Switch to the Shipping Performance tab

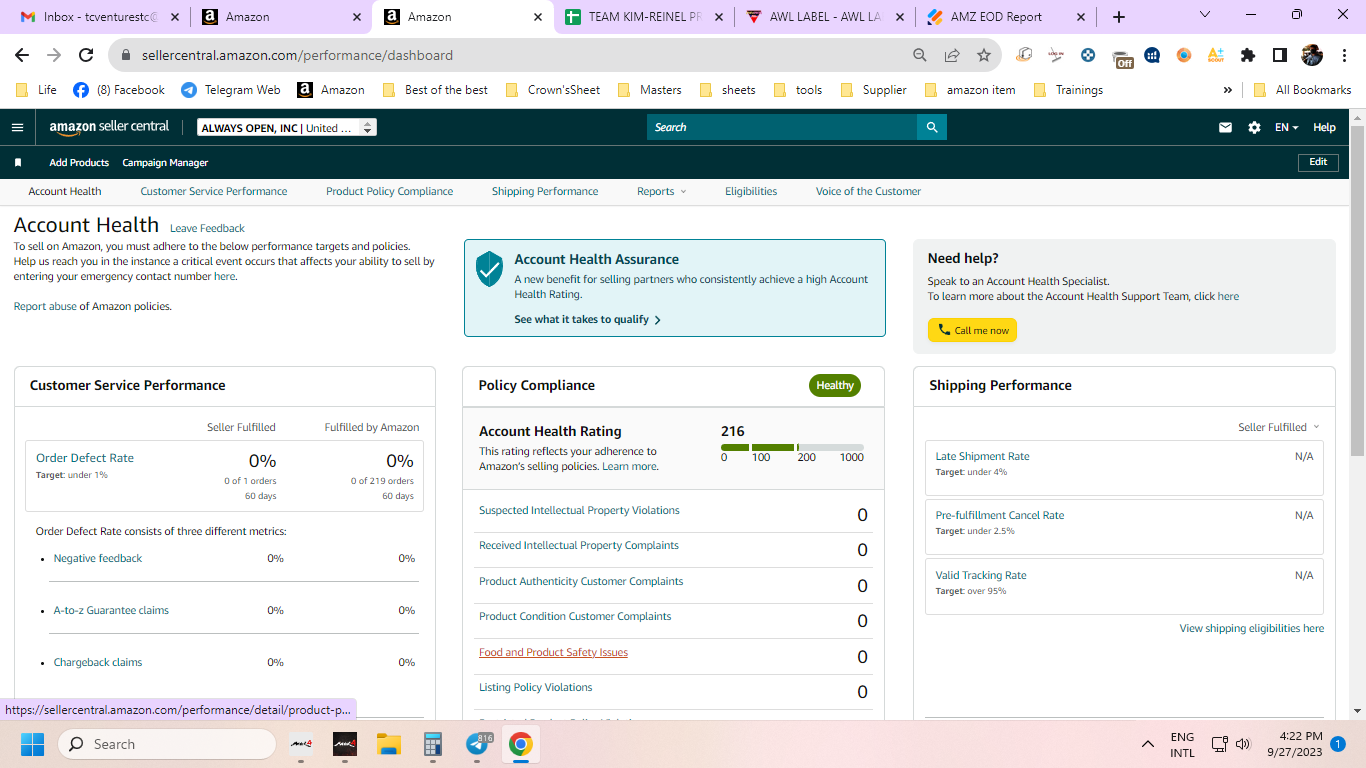545,191
